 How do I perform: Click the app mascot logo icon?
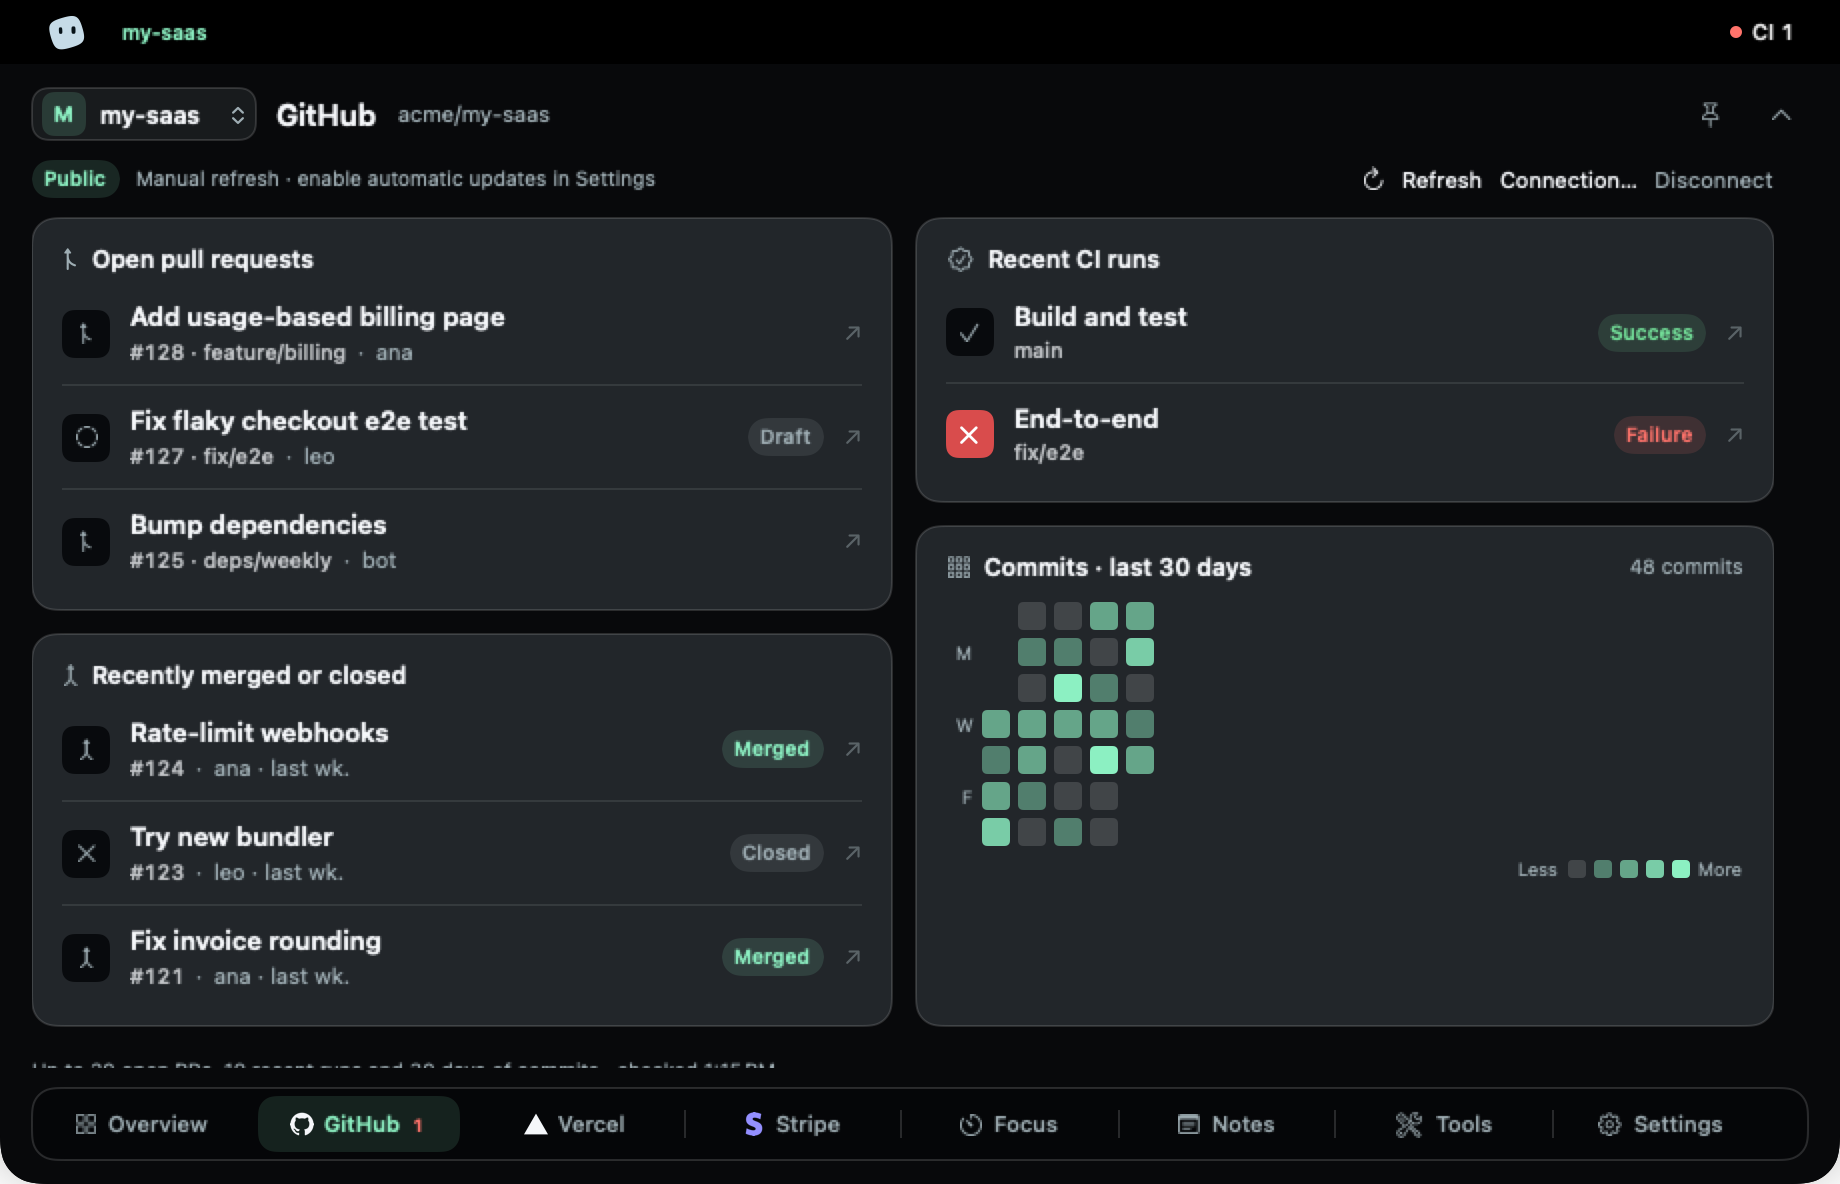pyautogui.click(x=67, y=32)
